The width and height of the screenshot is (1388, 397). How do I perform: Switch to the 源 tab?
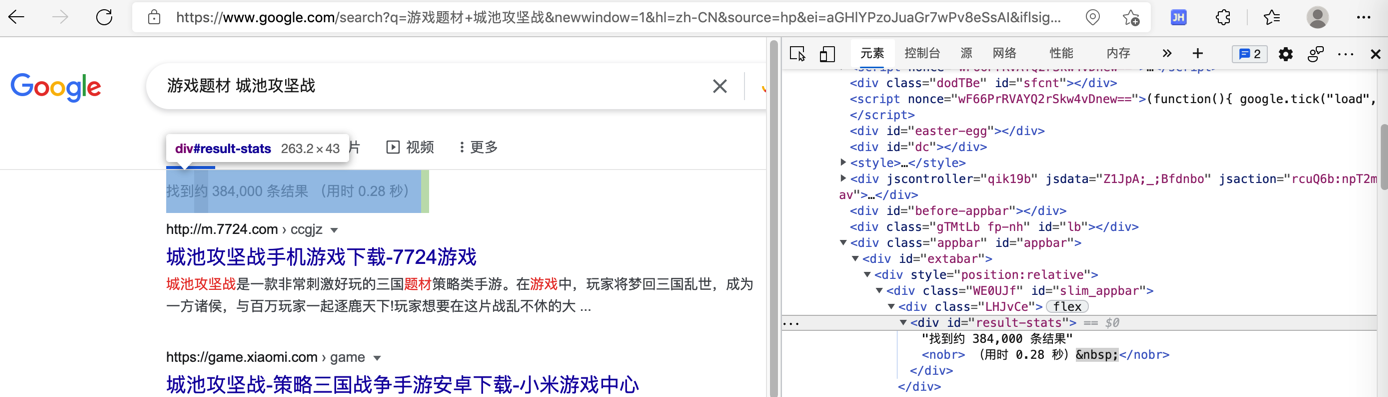point(966,54)
